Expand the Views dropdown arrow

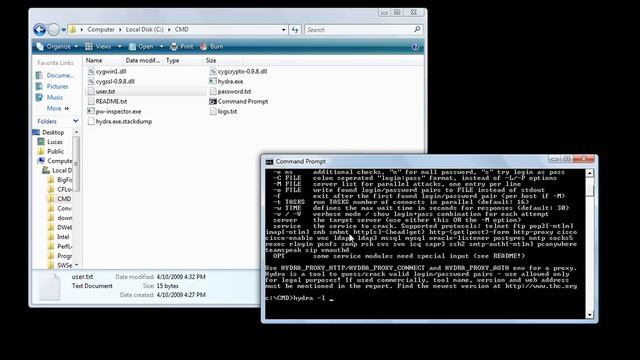point(120,47)
